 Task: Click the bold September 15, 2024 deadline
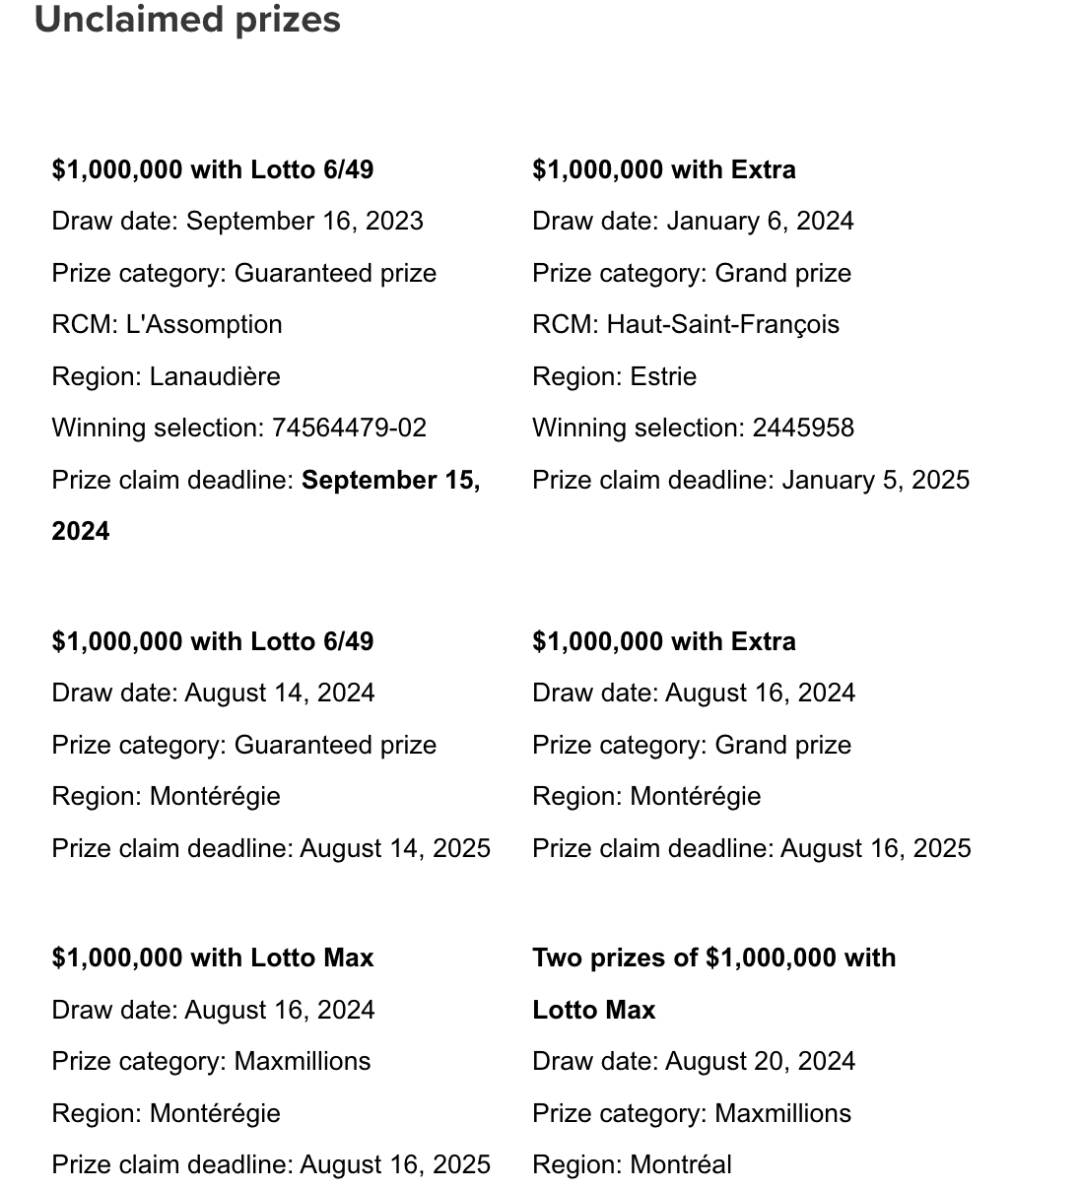tap(266, 505)
